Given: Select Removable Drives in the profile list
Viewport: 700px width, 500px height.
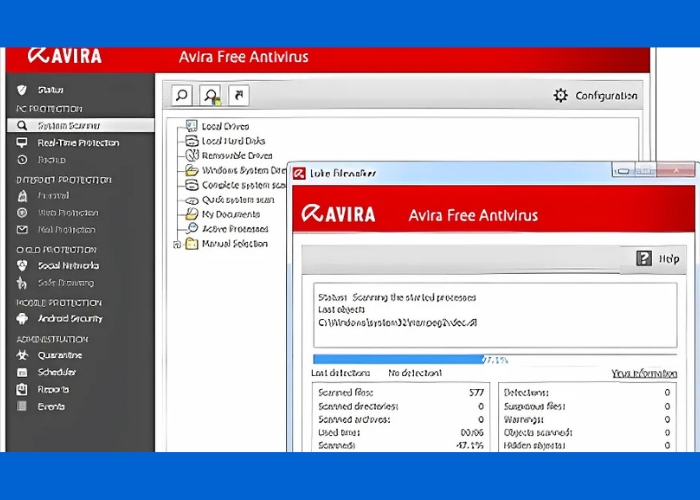Looking at the screenshot, I should tap(236, 156).
